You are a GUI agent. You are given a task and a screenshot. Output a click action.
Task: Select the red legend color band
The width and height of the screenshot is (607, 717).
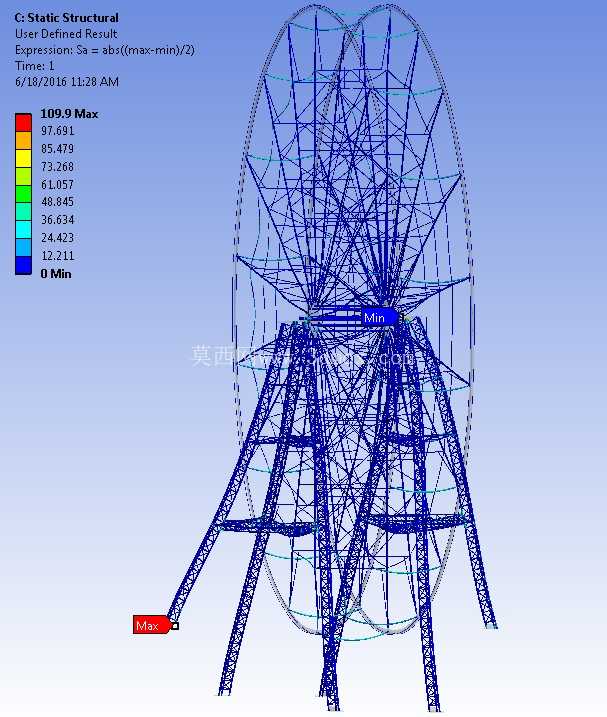tap(23, 123)
